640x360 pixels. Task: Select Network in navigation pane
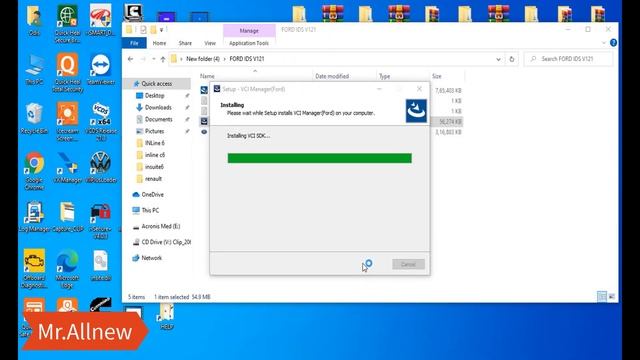click(x=151, y=258)
